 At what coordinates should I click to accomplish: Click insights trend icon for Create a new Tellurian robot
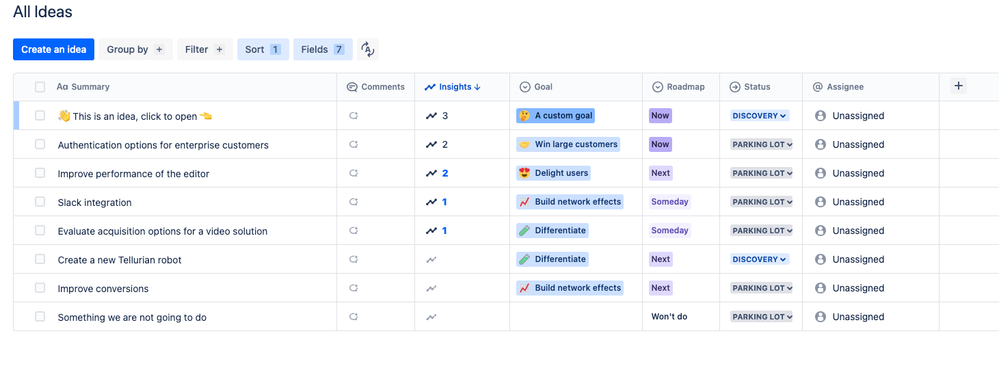tap(431, 260)
